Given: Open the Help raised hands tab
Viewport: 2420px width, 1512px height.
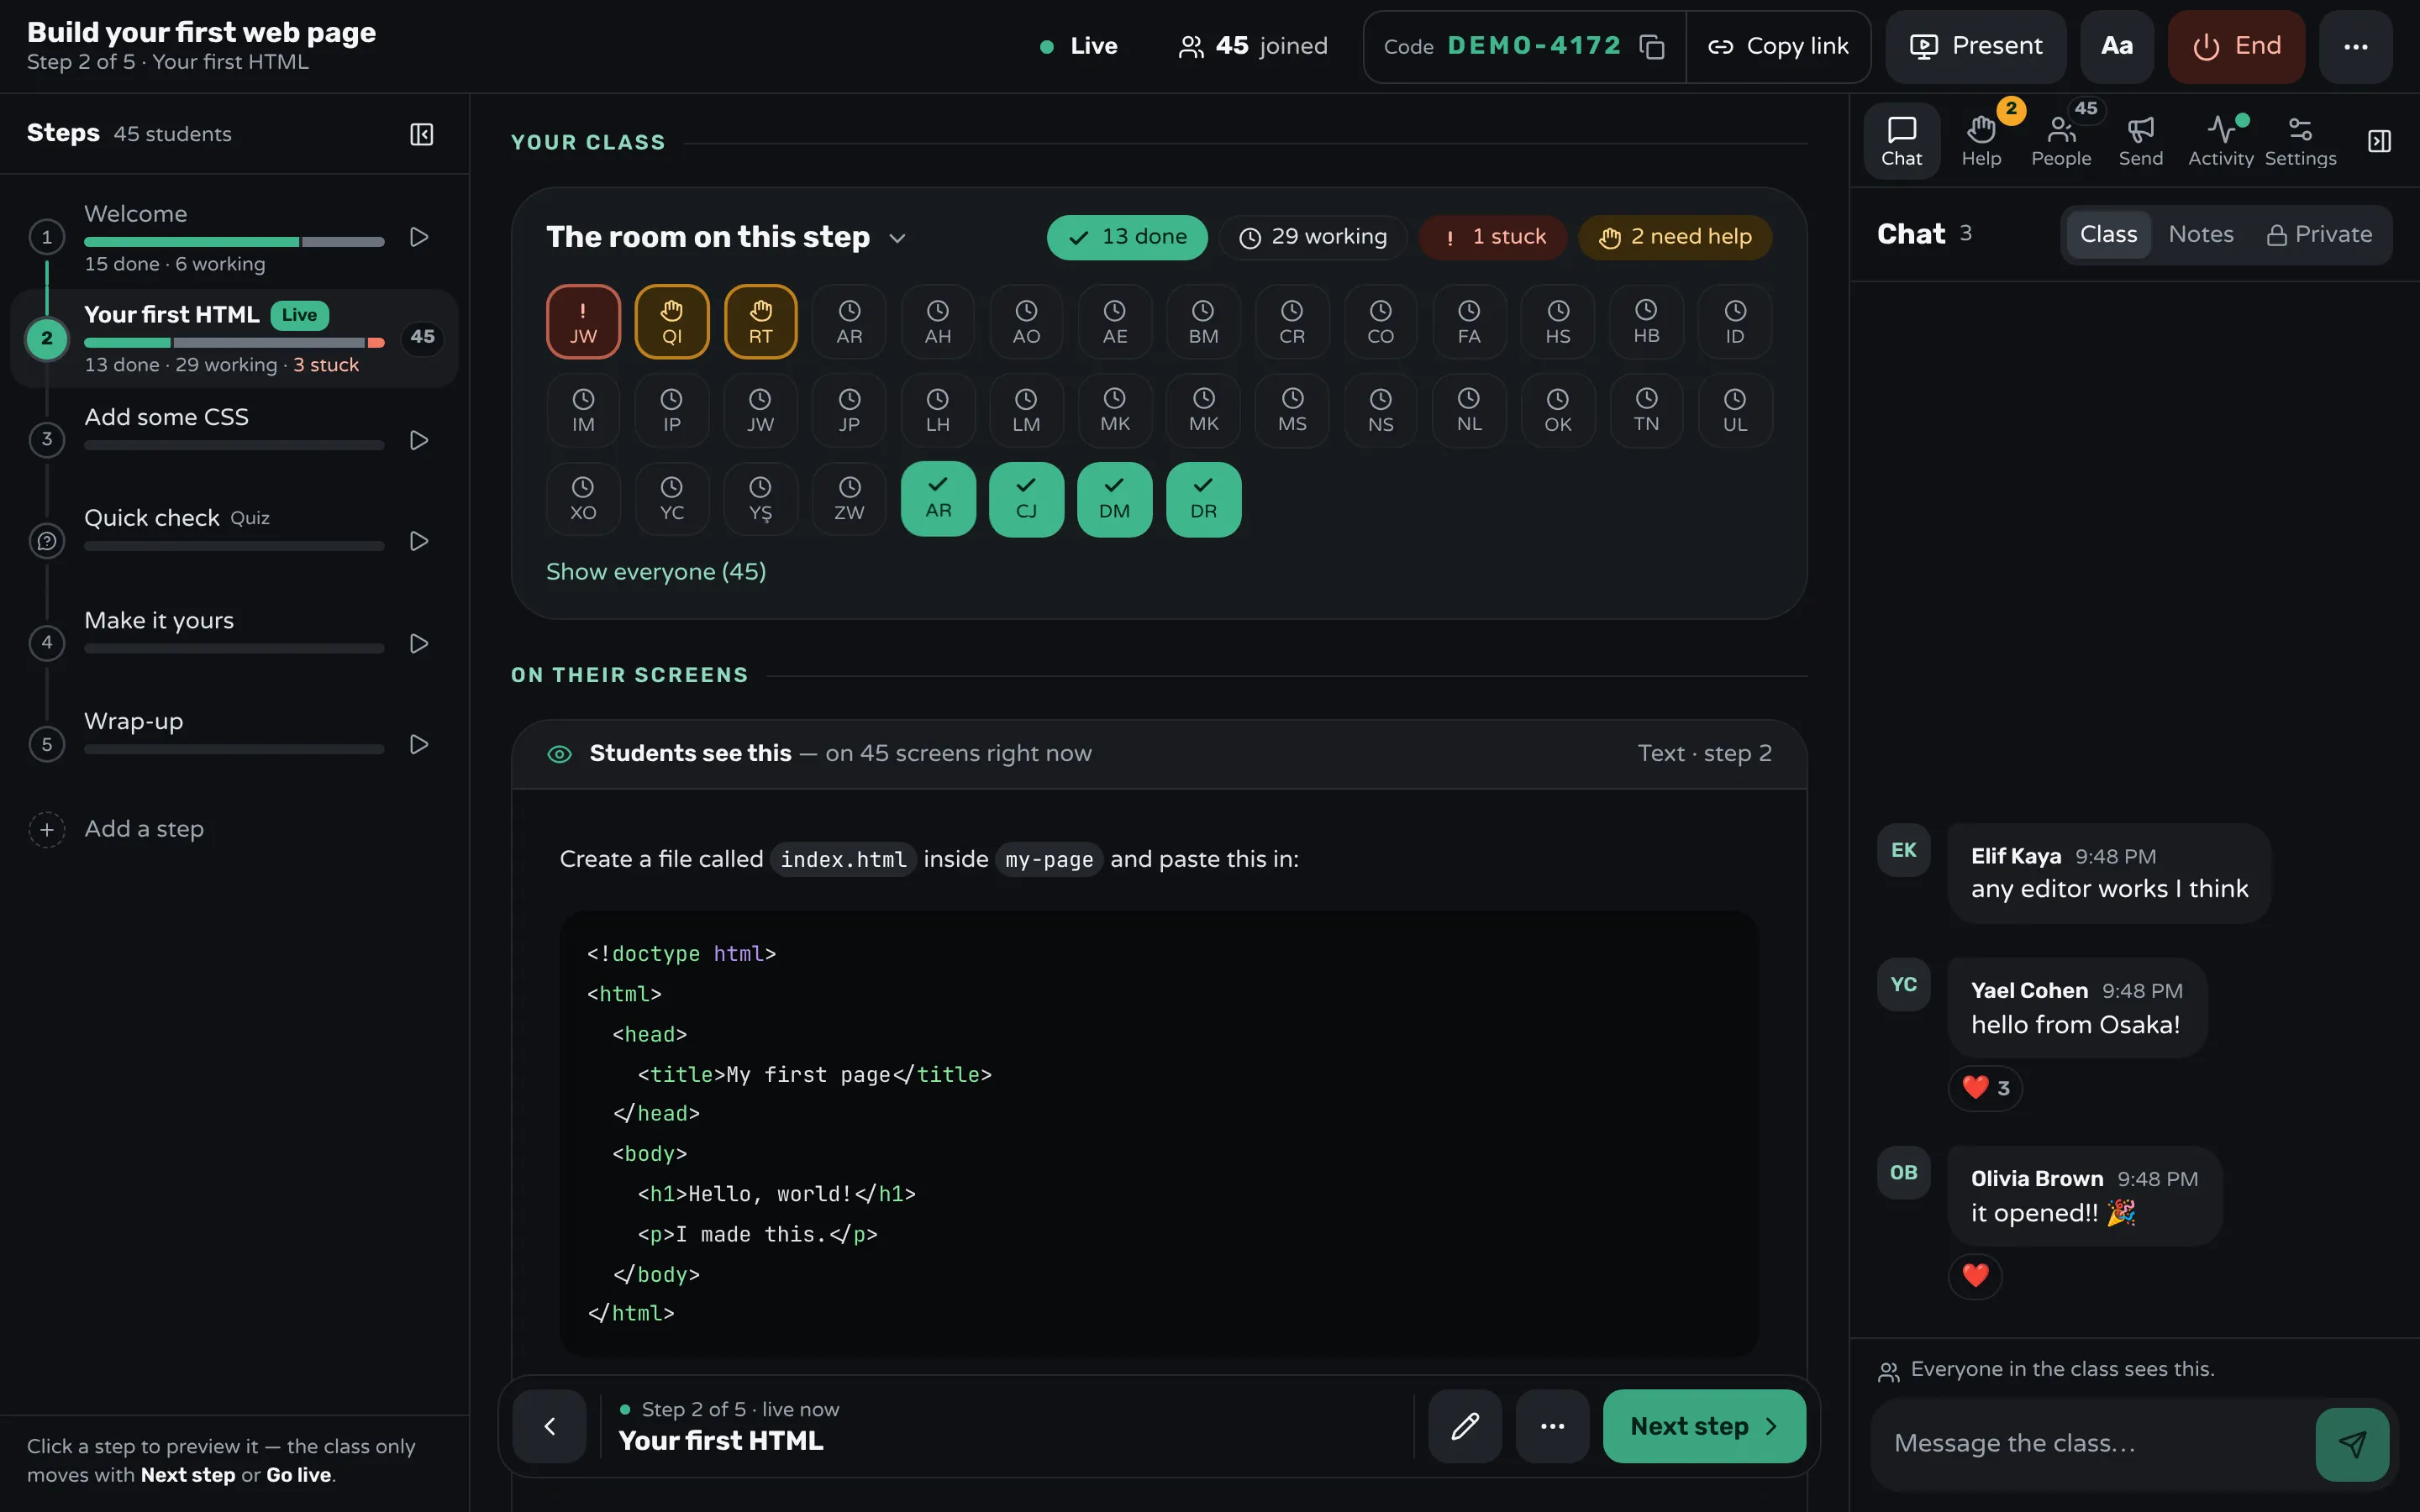Looking at the screenshot, I should [1981, 142].
